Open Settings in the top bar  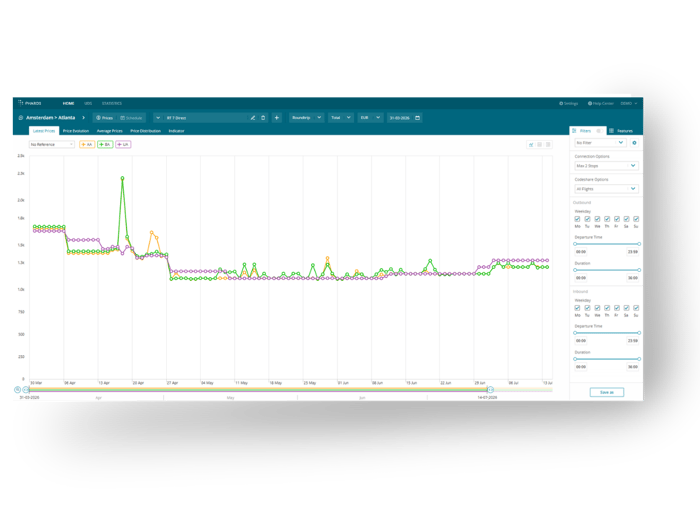pos(569,104)
